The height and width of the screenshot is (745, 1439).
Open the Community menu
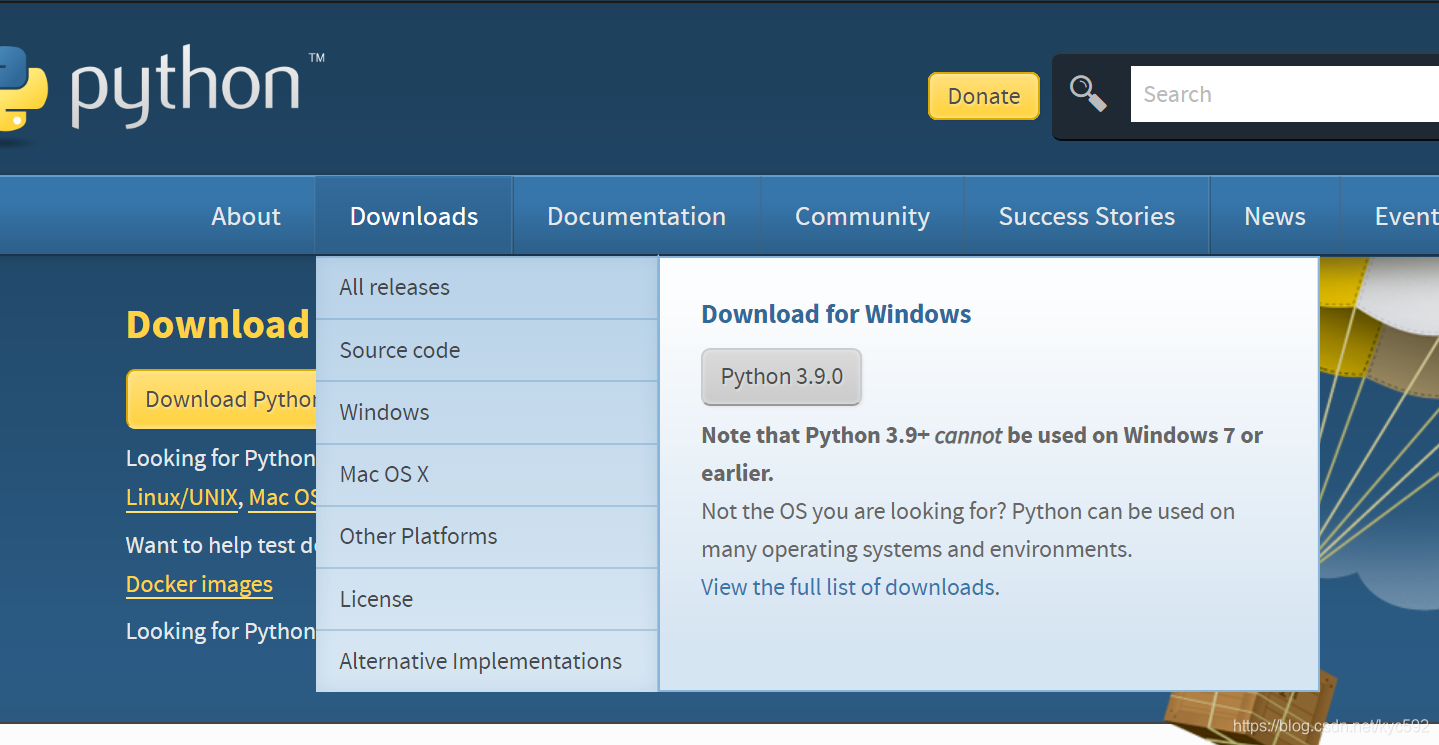tap(862, 216)
